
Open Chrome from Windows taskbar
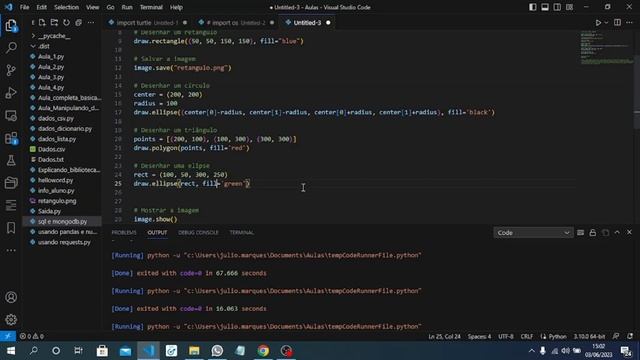coord(263,351)
